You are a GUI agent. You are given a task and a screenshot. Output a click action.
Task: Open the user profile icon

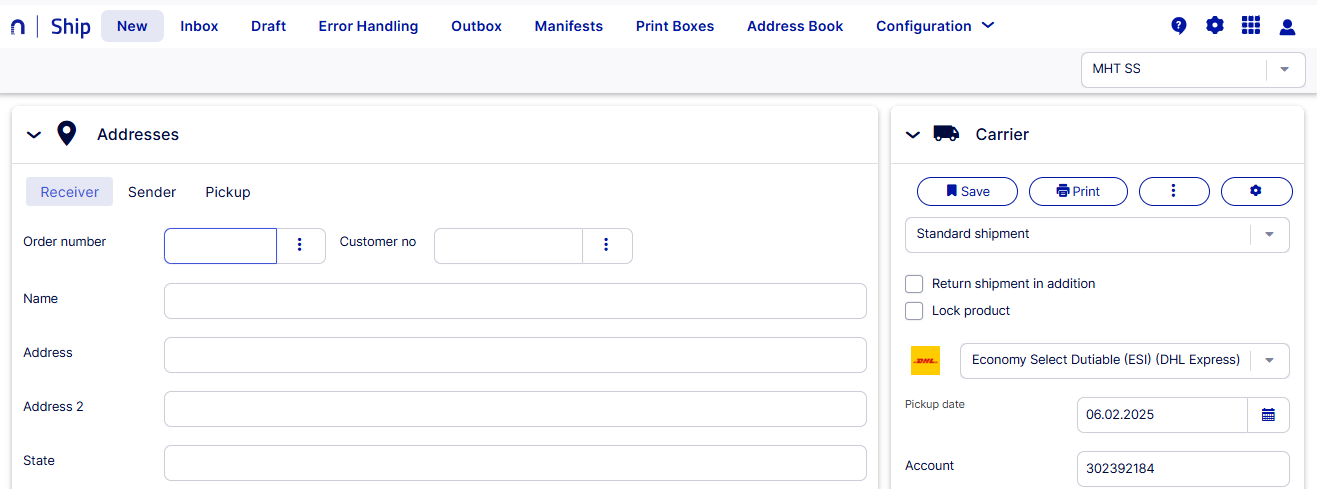[1288, 27]
